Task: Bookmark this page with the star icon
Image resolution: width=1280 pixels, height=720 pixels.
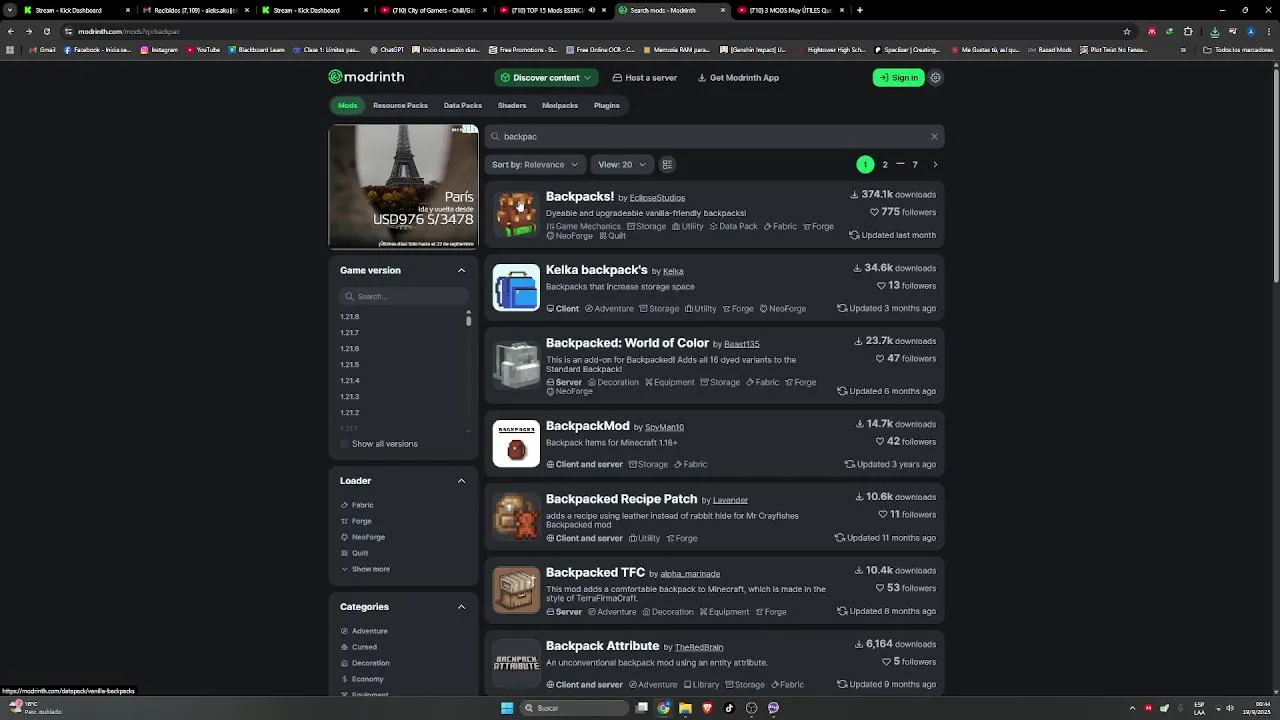Action: [1127, 31]
